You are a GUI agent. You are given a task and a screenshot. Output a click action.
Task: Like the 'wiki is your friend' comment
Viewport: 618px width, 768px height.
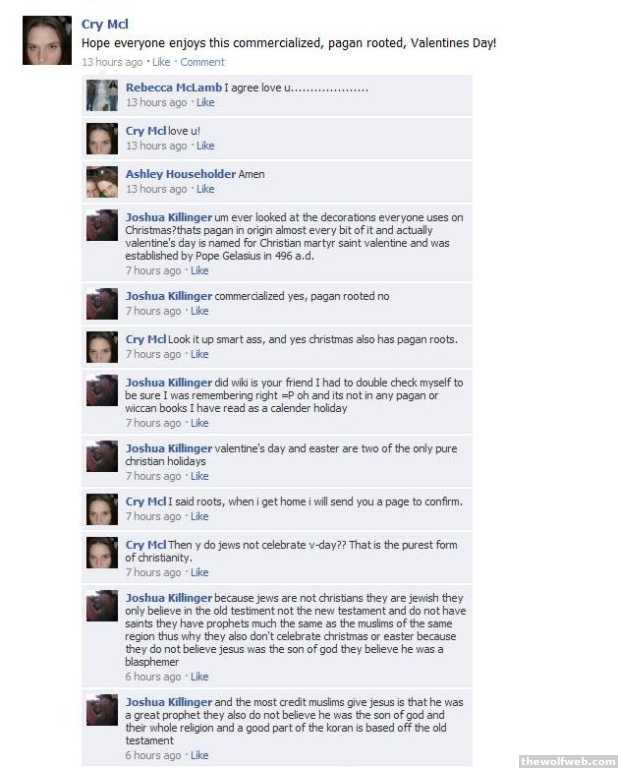[x=199, y=423]
